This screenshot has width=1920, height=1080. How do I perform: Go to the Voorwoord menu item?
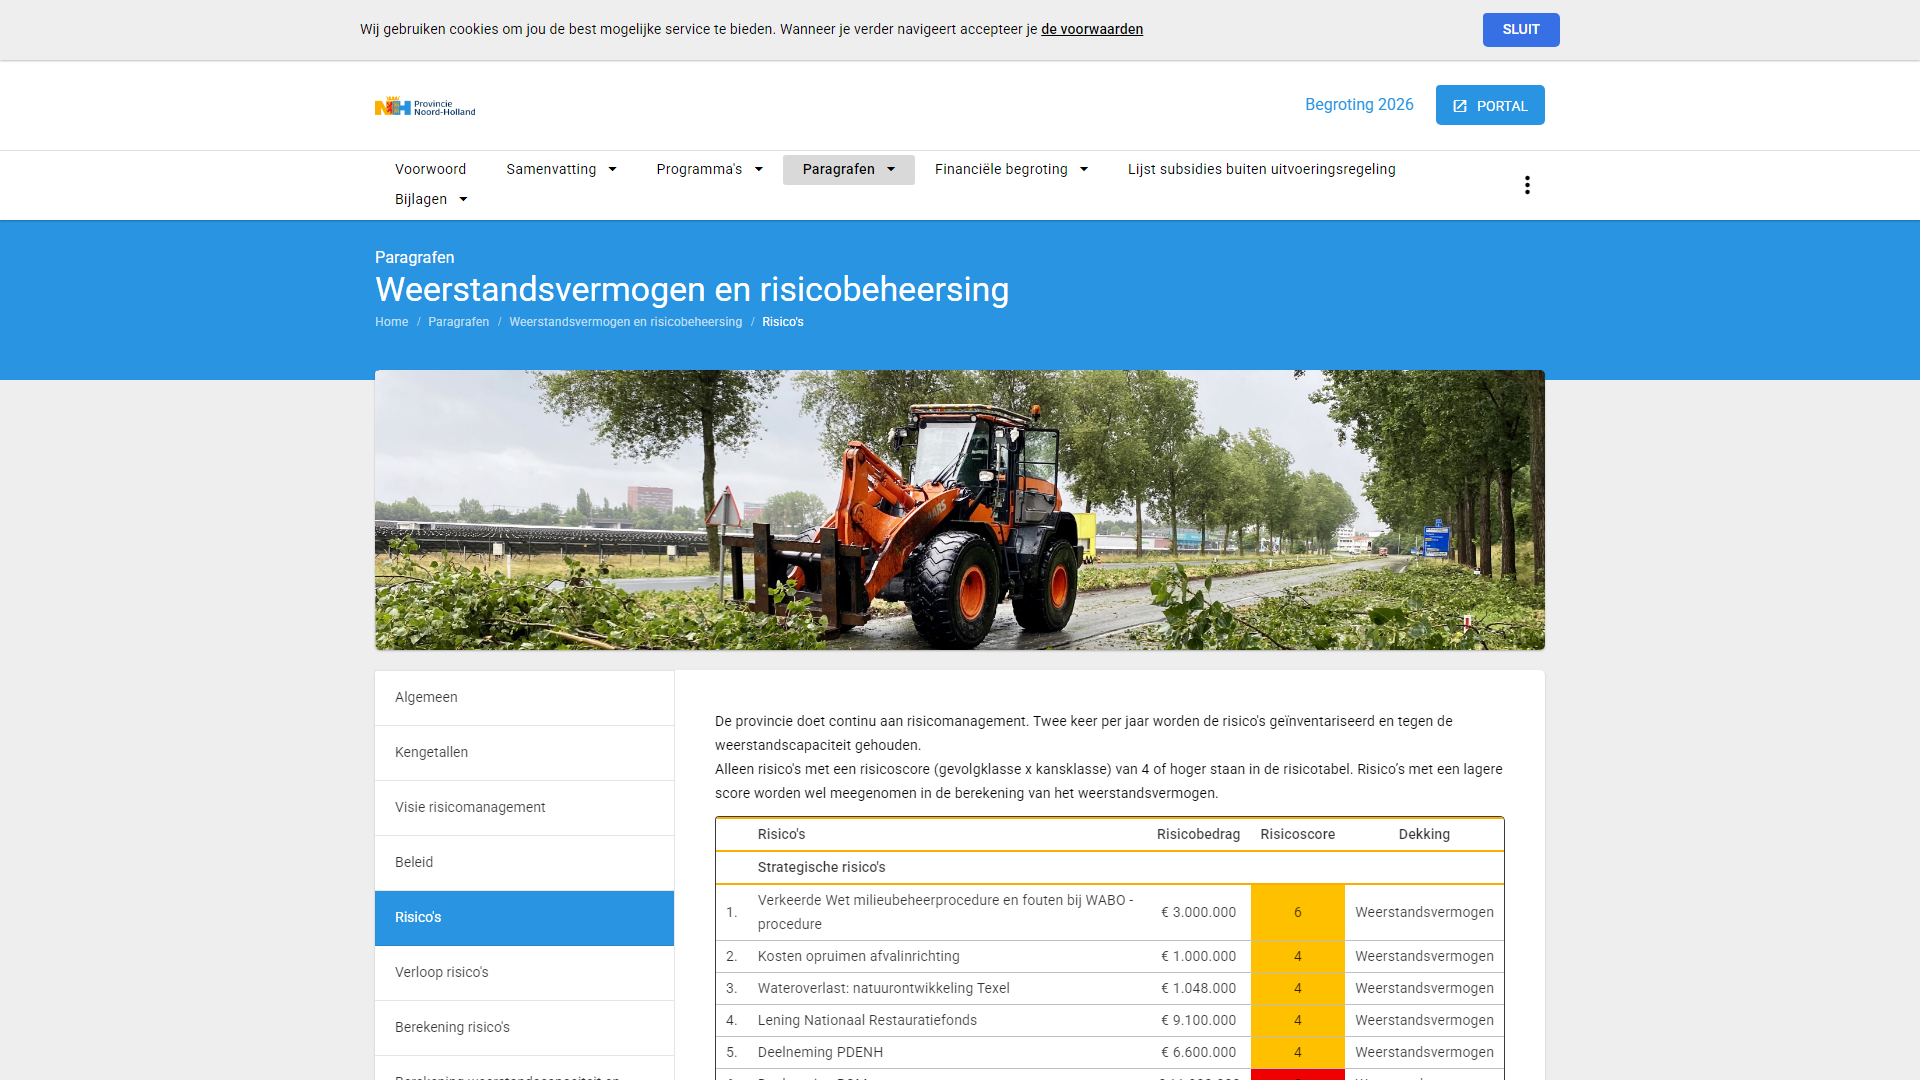point(430,170)
